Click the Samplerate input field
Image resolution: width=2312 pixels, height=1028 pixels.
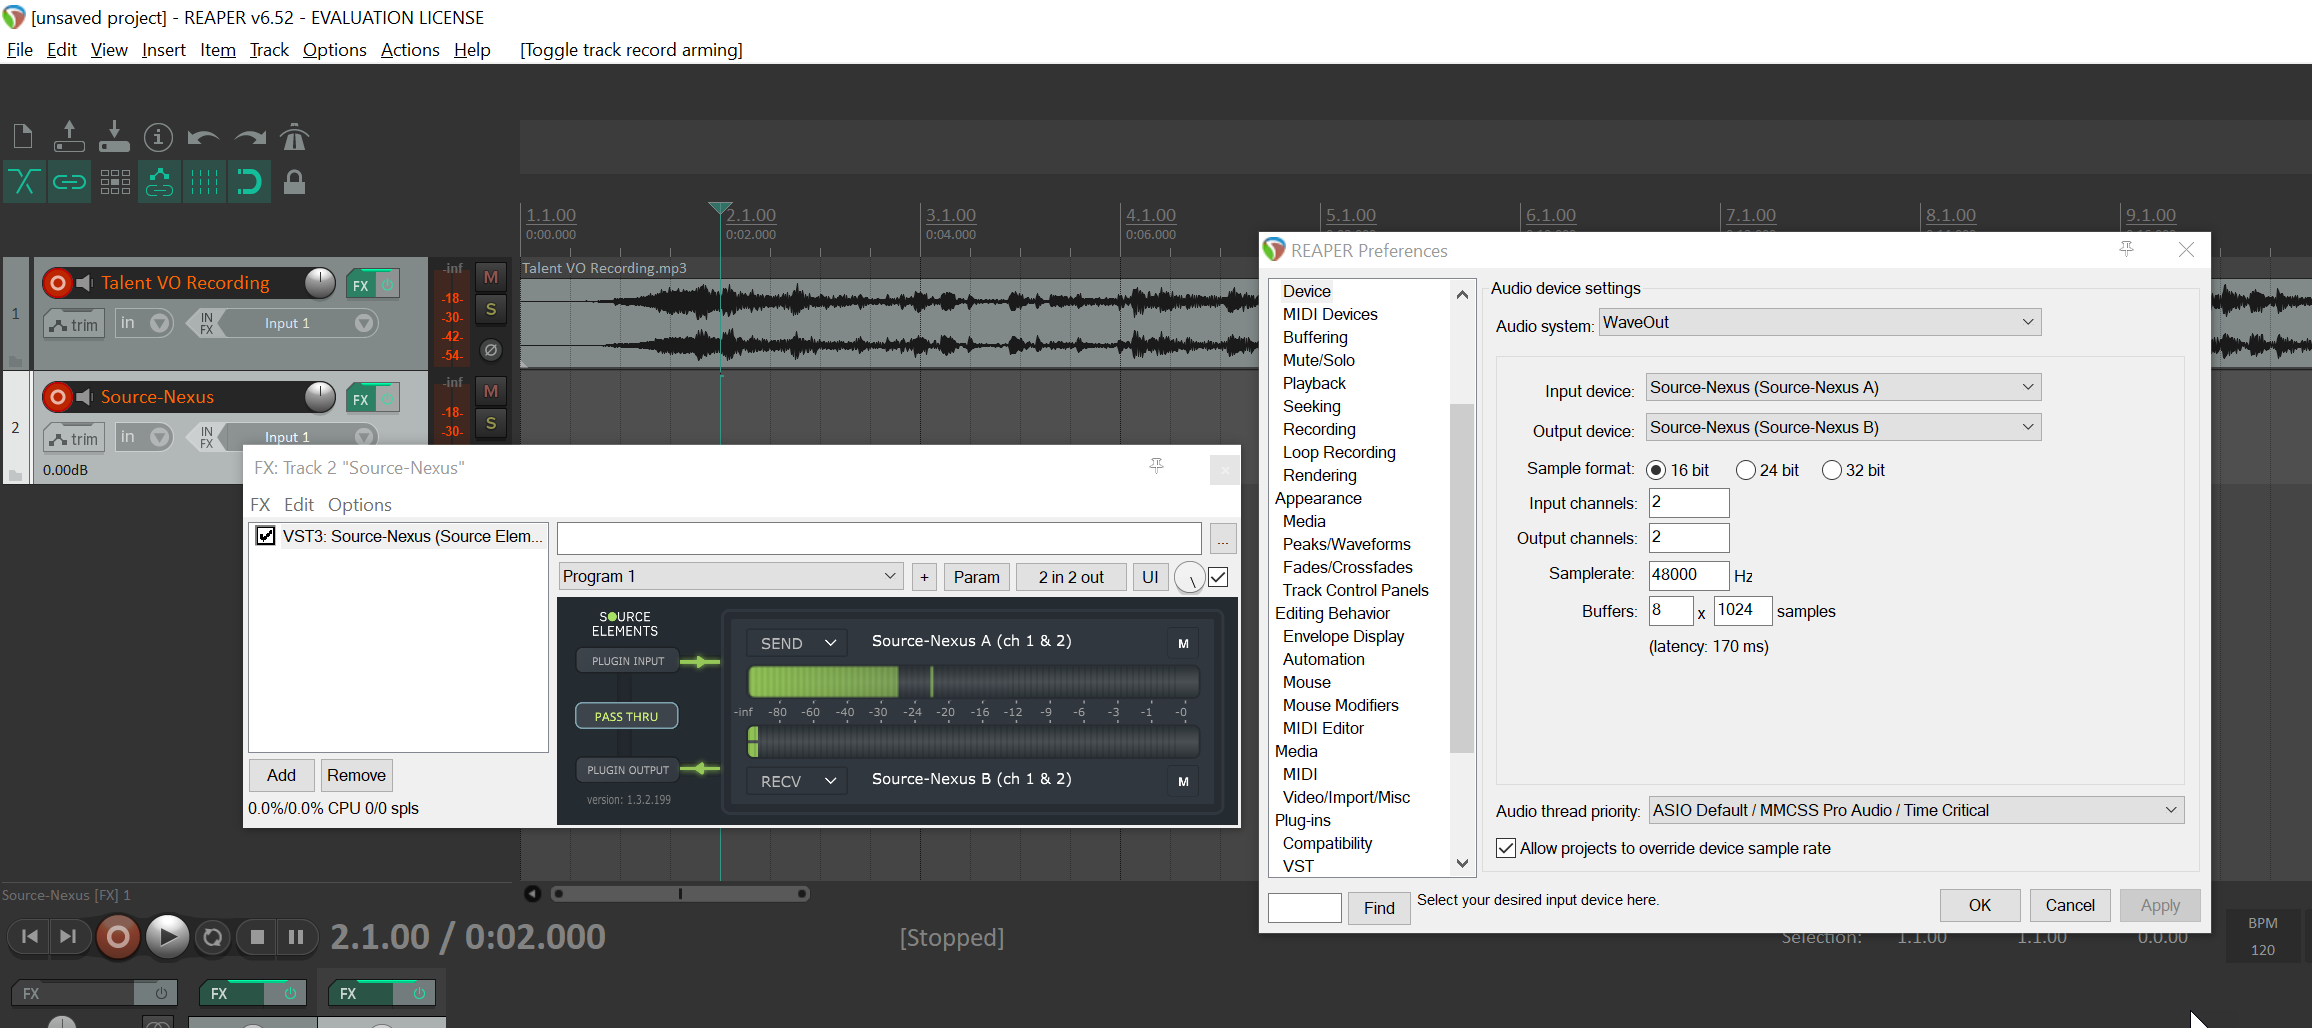pyautogui.click(x=1687, y=574)
